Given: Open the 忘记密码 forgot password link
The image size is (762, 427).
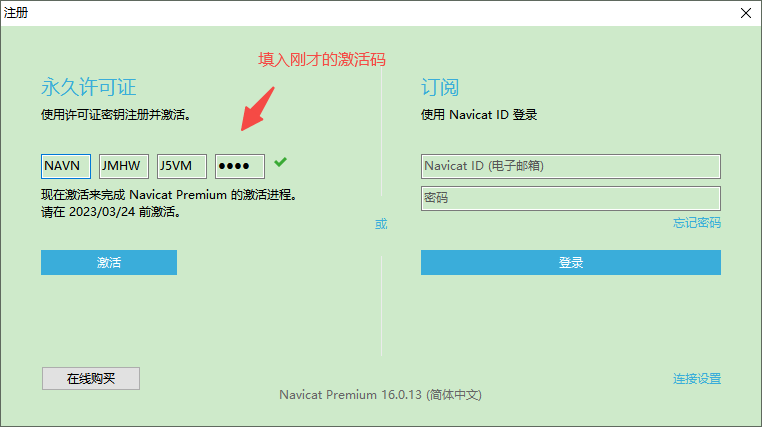Looking at the screenshot, I should point(696,223).
